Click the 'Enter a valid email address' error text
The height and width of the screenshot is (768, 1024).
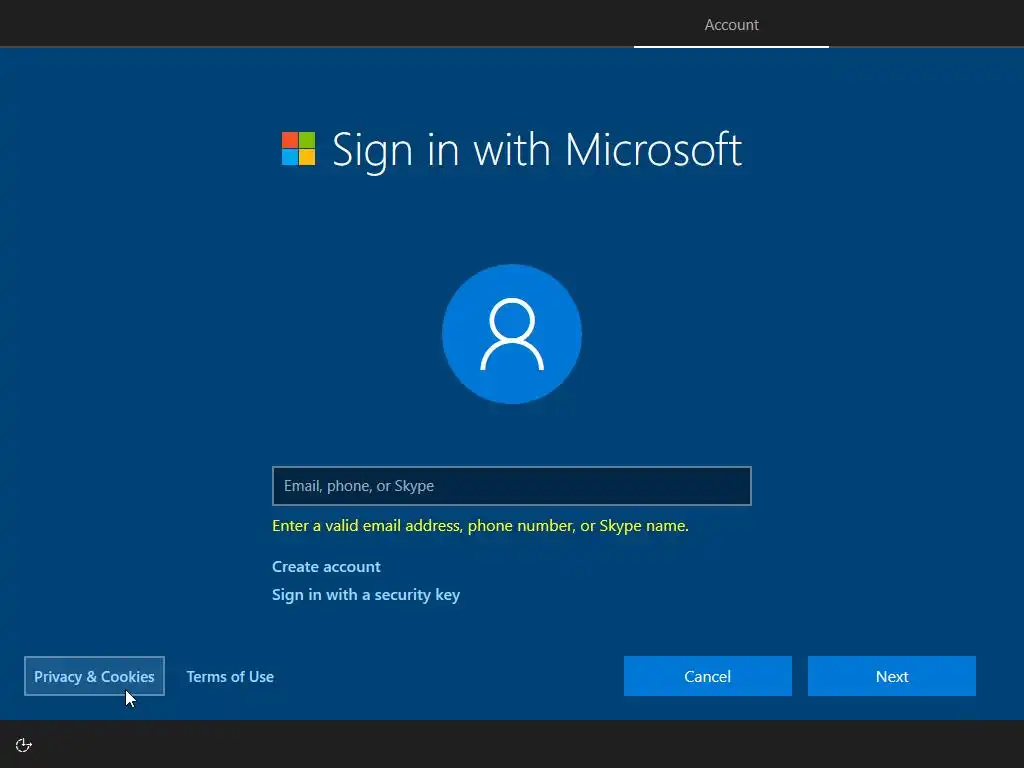coord(480,526)
